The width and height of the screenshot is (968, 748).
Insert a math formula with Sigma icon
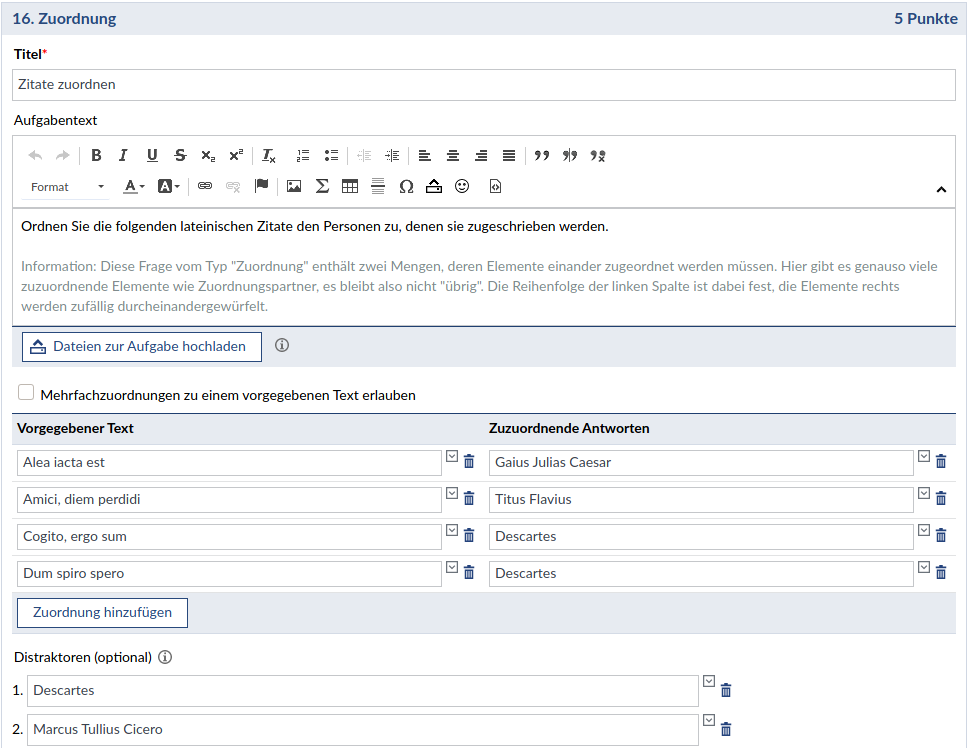pyautogui.click(x=322, y=186)
